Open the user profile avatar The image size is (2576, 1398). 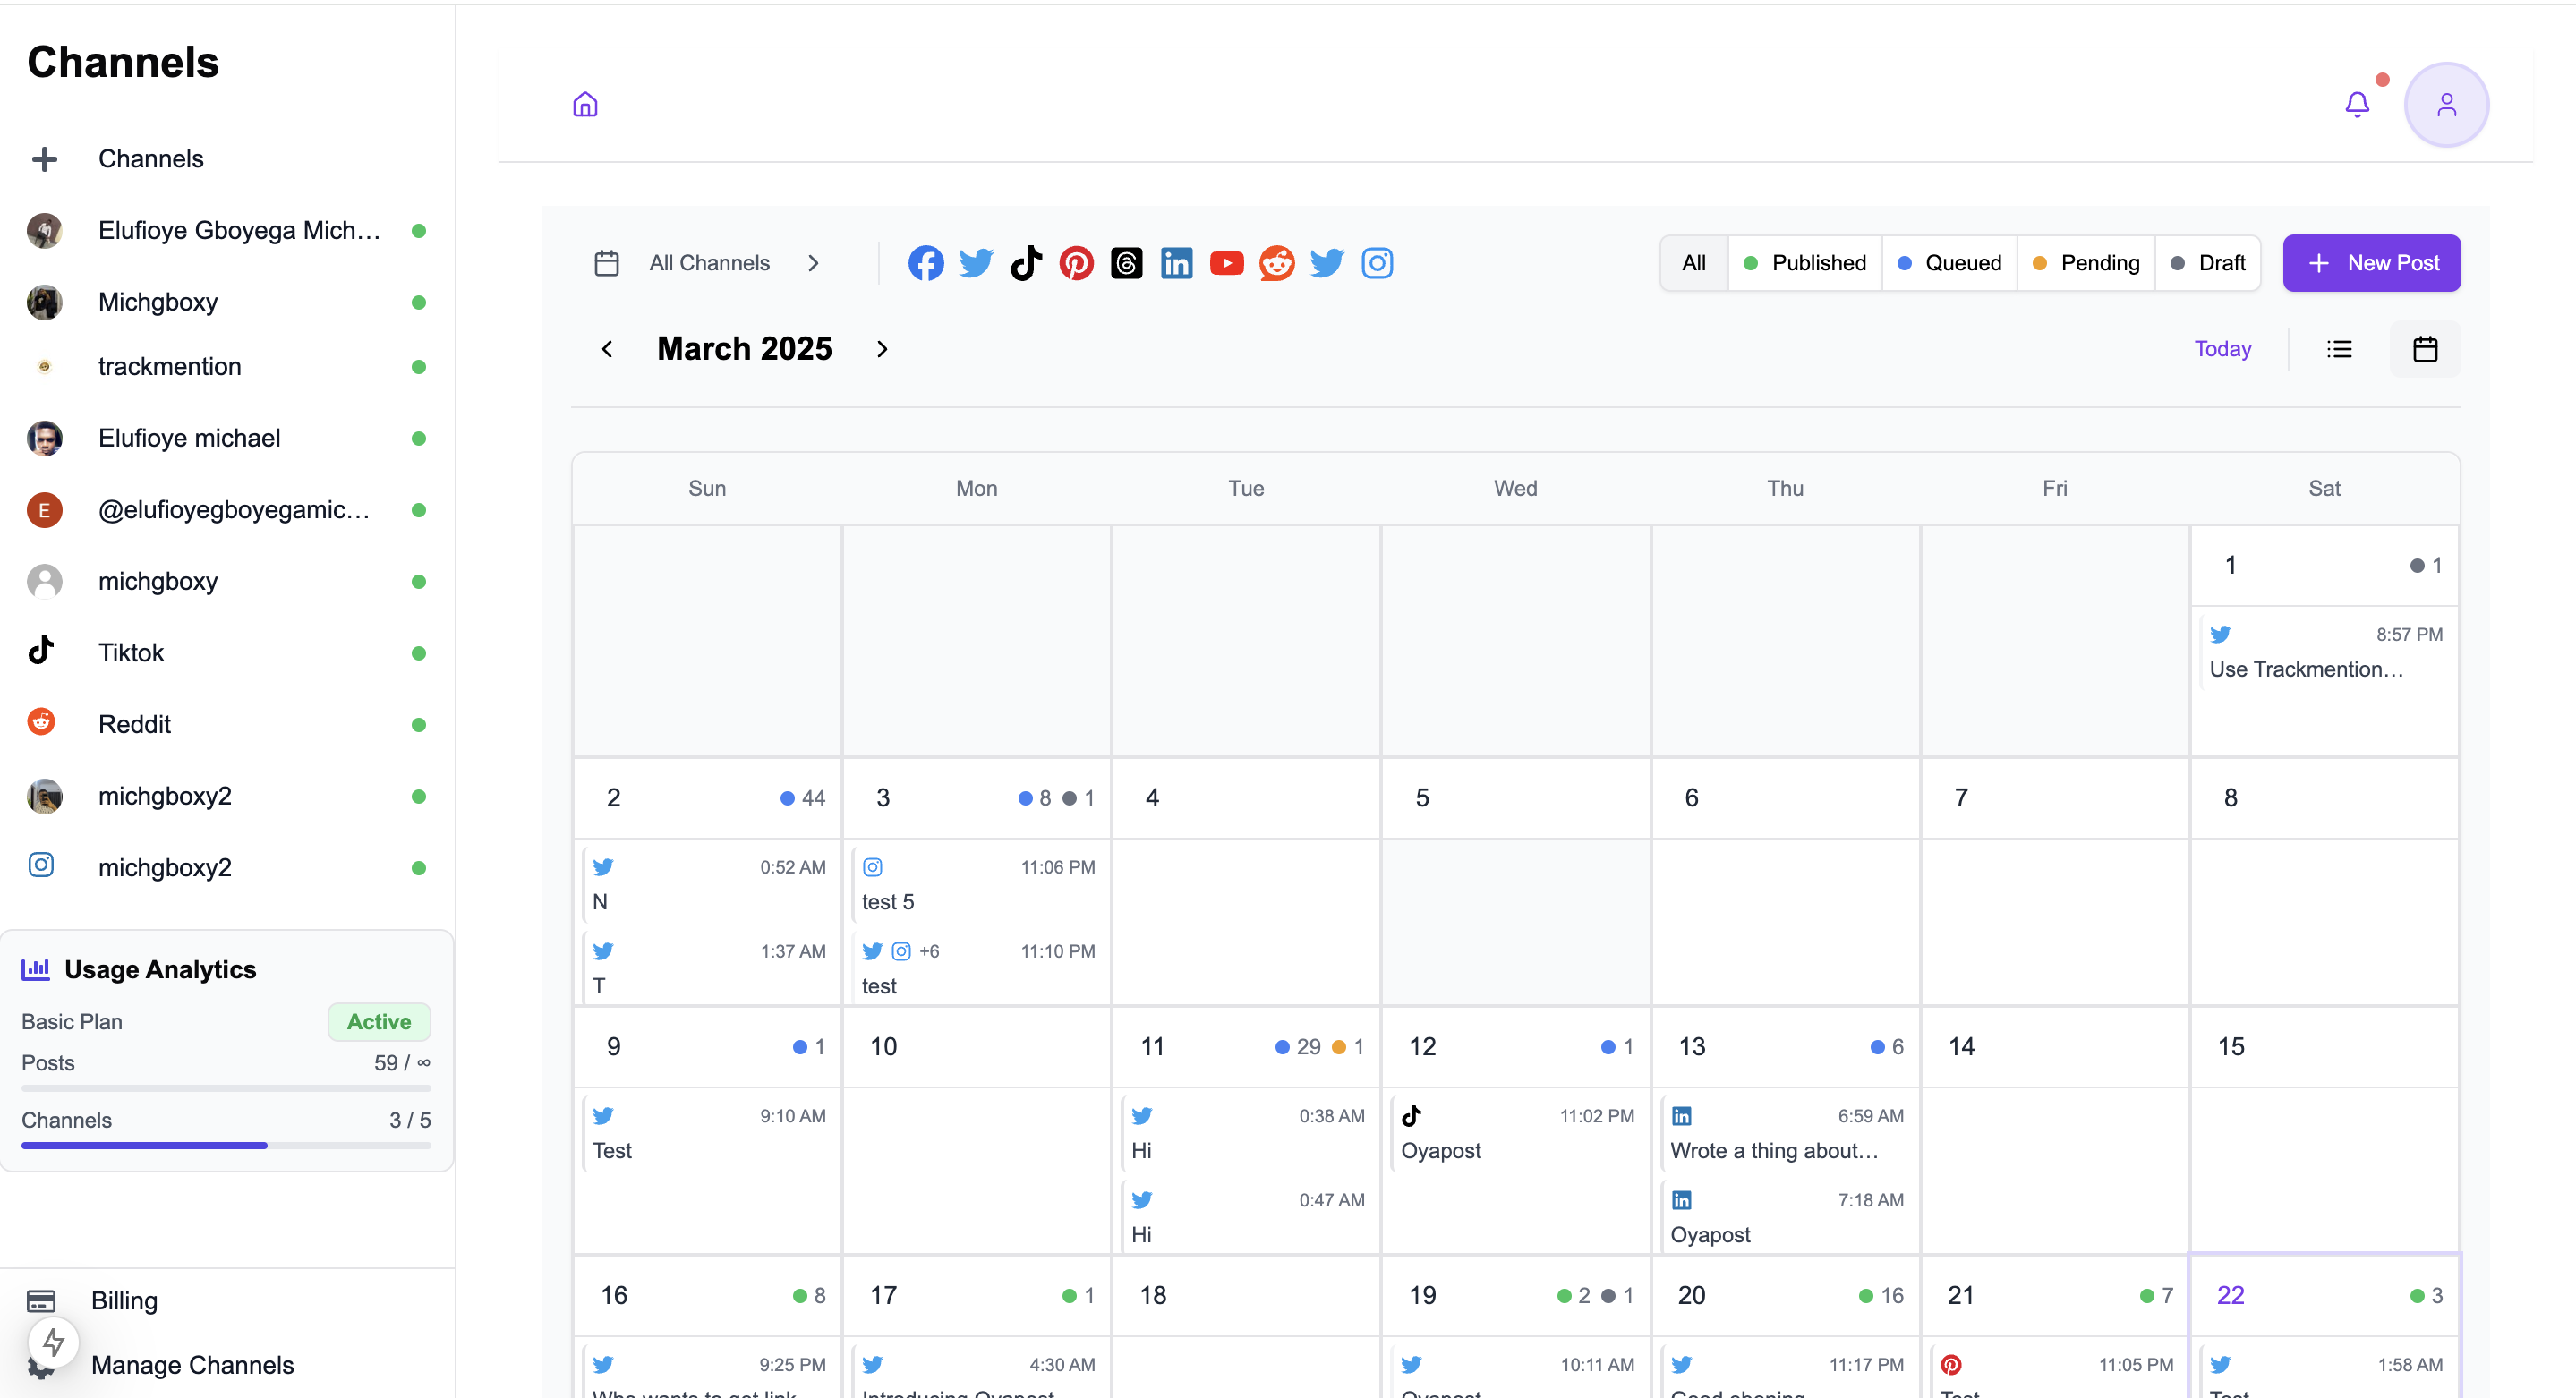(x=2446, y=104)
